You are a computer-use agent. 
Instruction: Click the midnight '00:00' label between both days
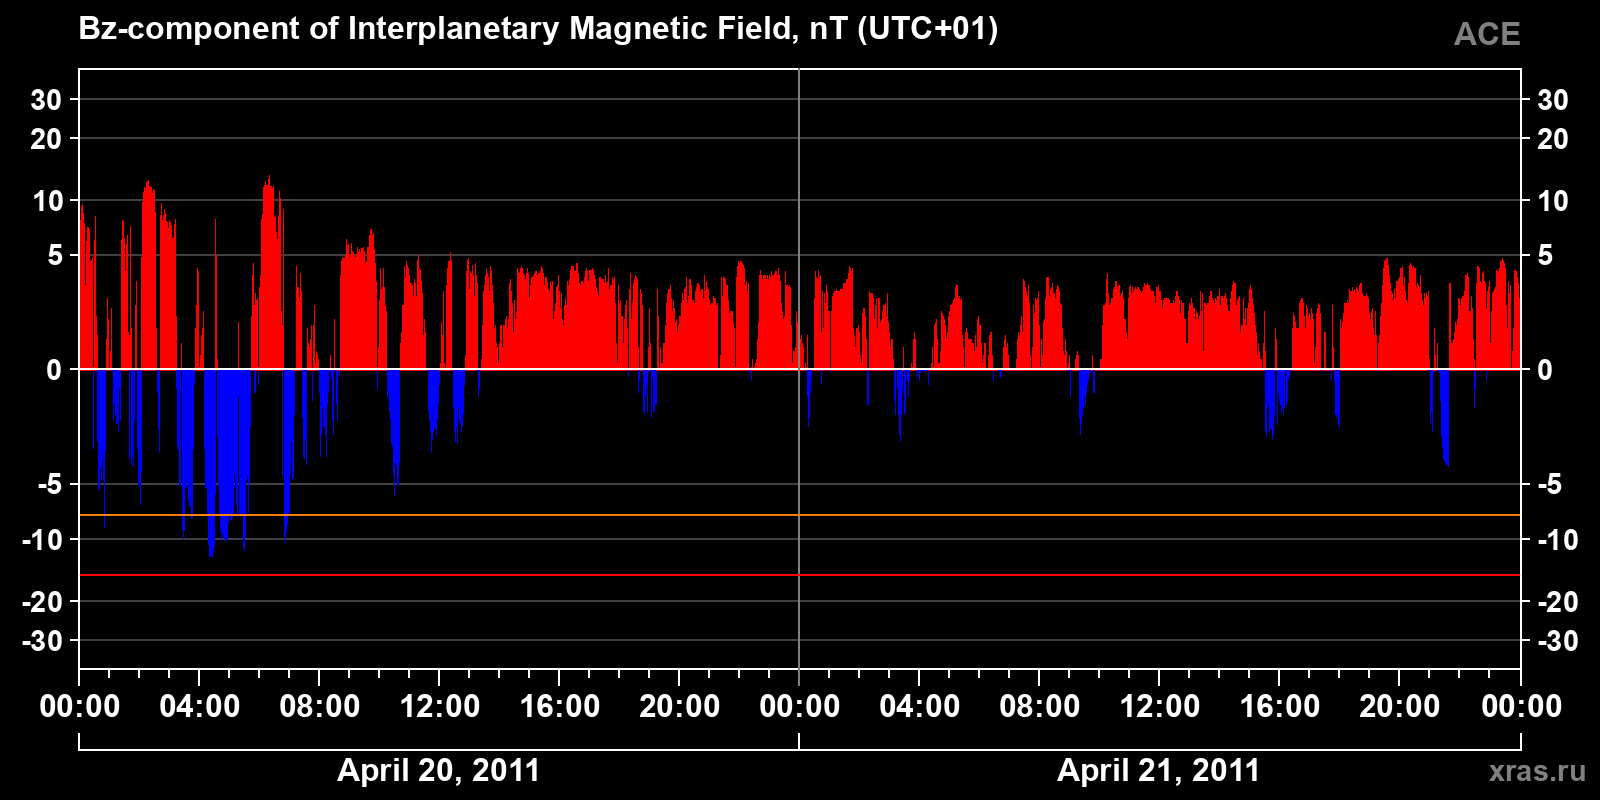click(x=800, y=707)
